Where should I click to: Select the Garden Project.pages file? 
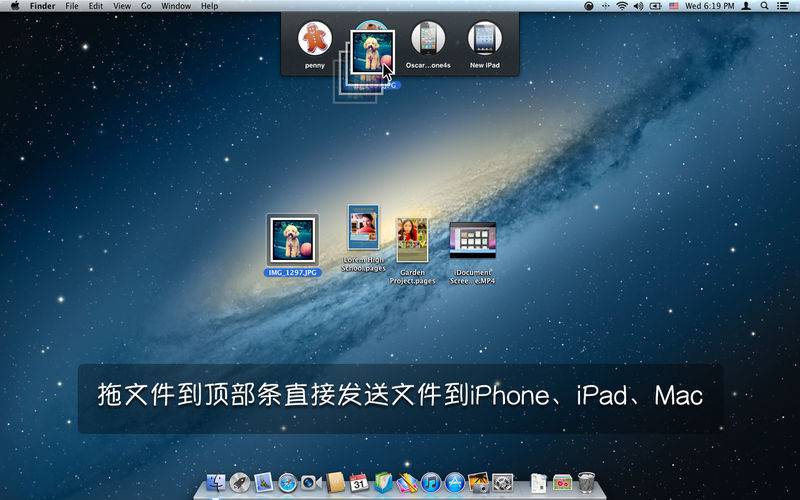coord(412,251)
